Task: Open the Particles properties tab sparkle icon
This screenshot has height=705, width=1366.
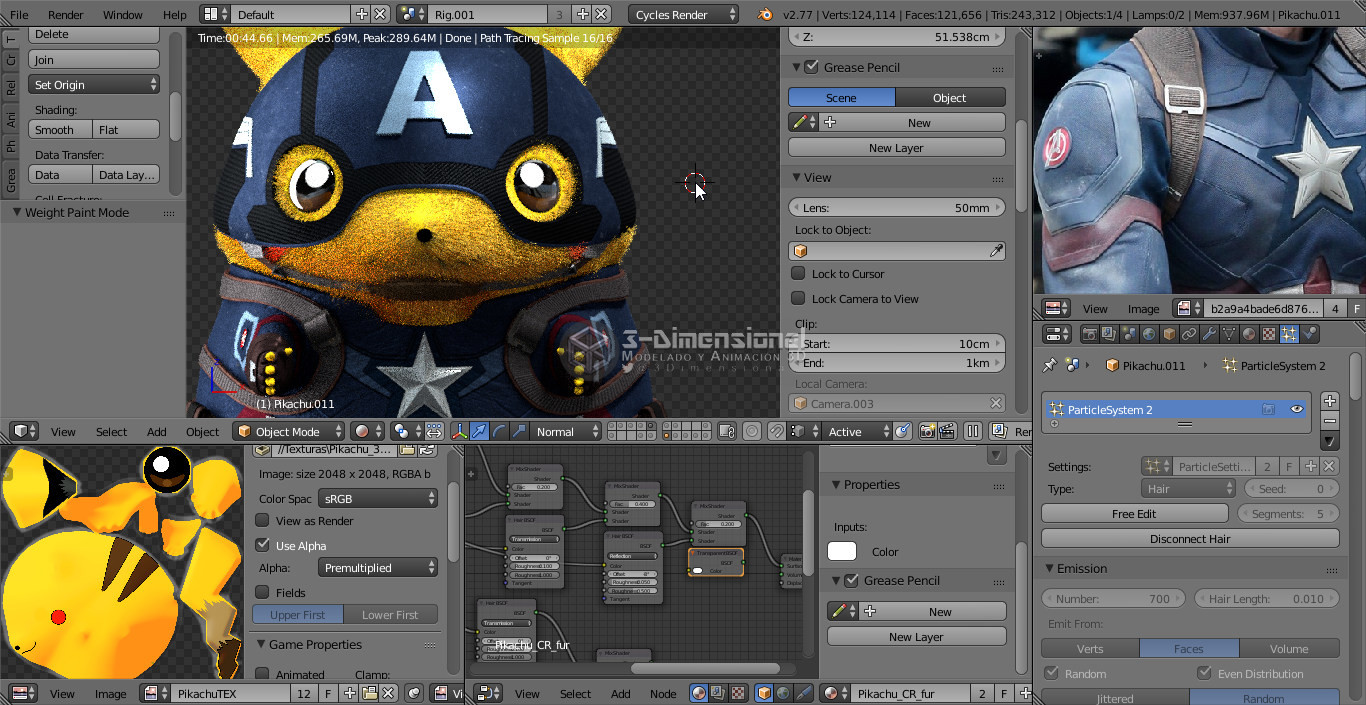Action: click(1290, 334)
